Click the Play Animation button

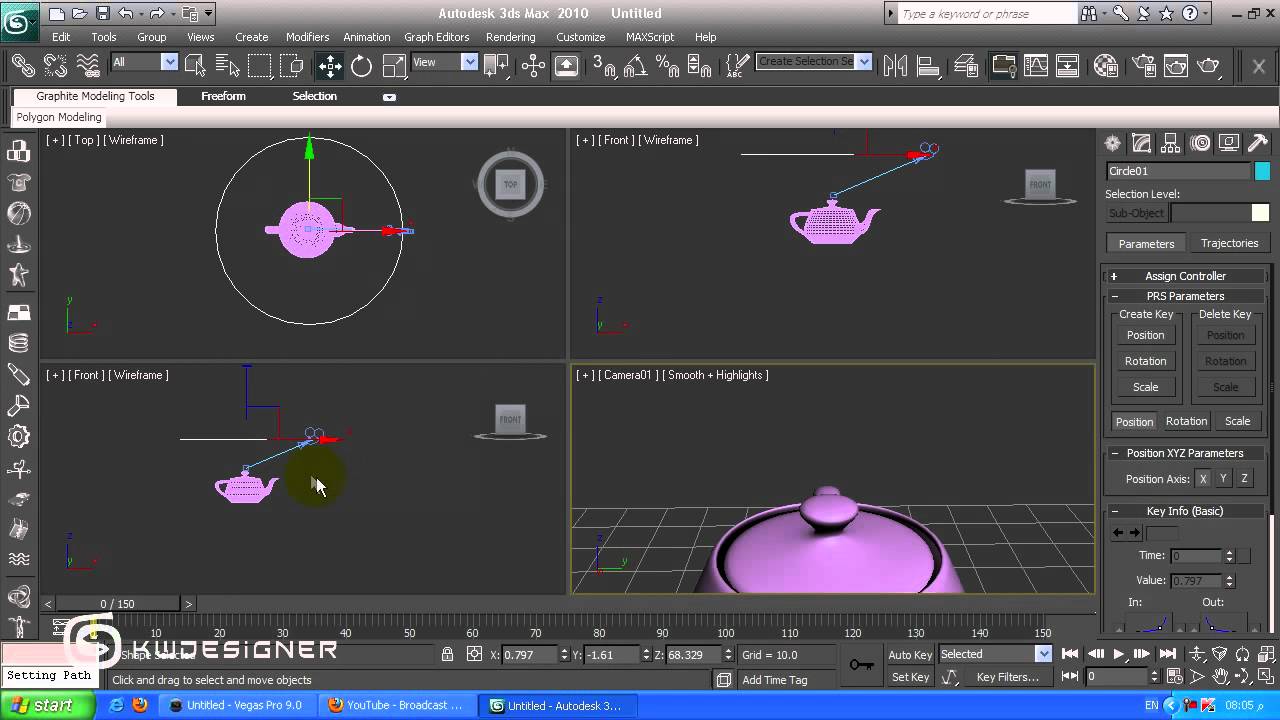click(1118, 654)
